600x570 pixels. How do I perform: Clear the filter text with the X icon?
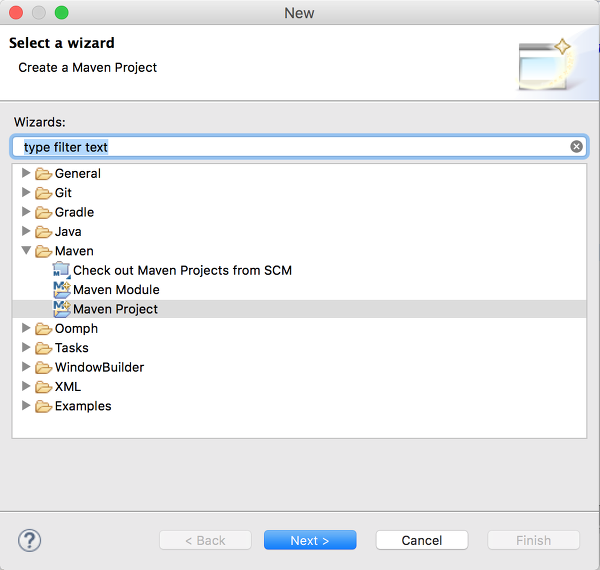[x=576, y=147]
